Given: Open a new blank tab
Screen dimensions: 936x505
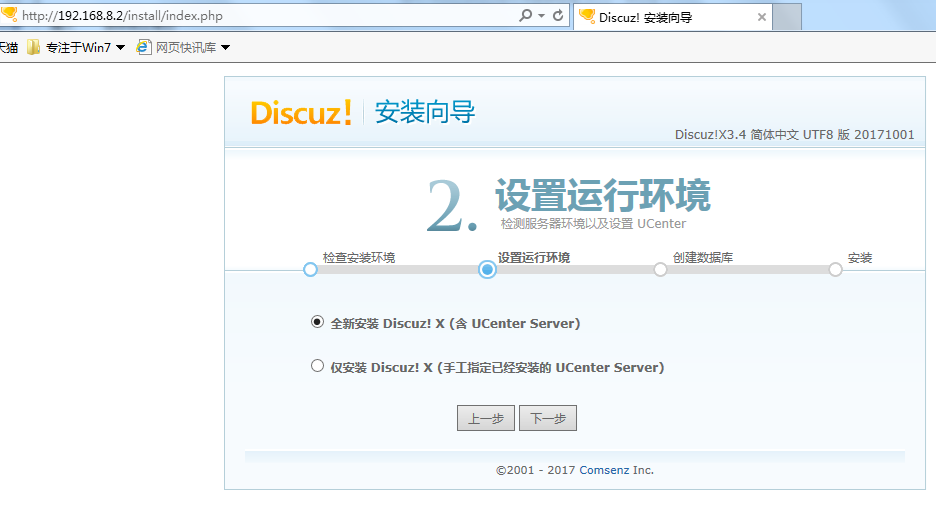Looking at the screenshot, I should tap(787, 17).
